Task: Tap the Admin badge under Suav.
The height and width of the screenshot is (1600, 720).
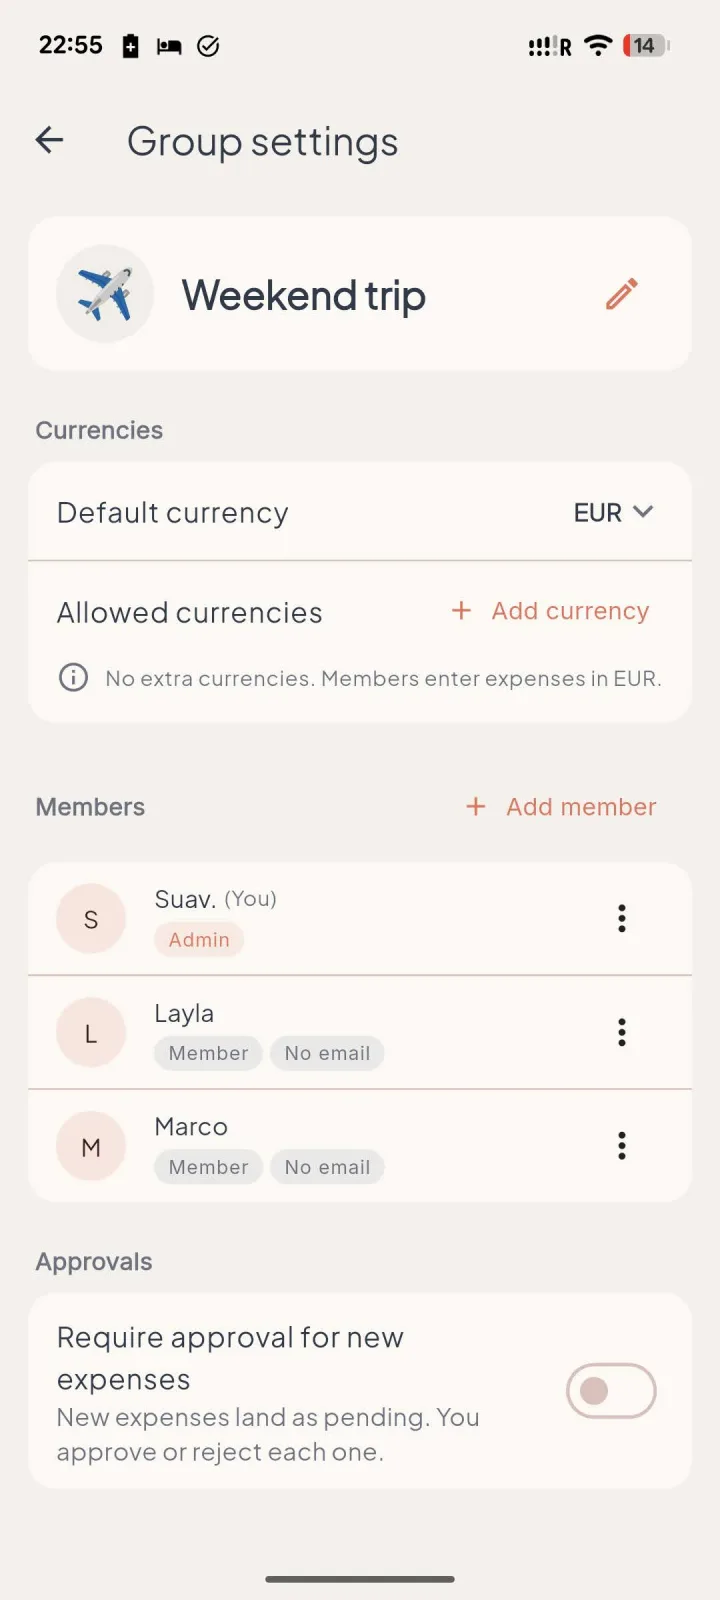Action: click(x=199, y=940)
